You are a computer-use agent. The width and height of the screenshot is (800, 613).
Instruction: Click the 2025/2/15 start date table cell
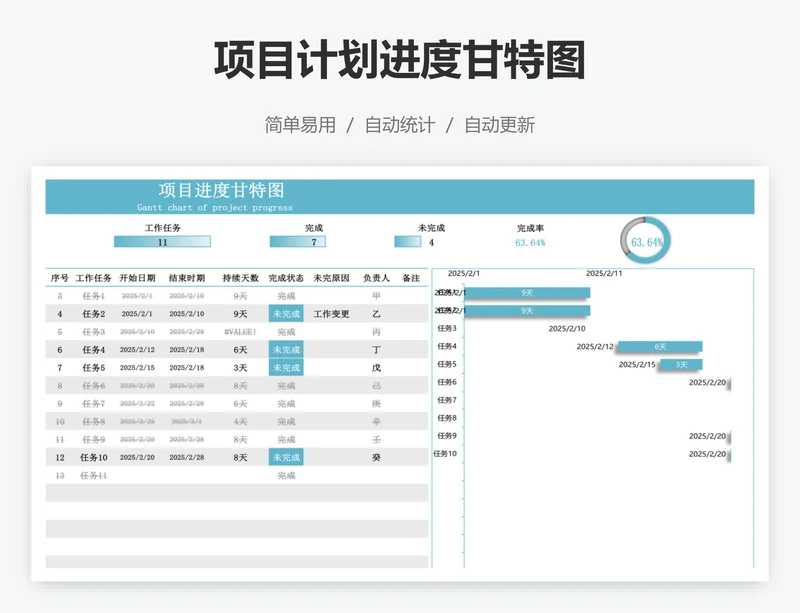coord(137,367)
